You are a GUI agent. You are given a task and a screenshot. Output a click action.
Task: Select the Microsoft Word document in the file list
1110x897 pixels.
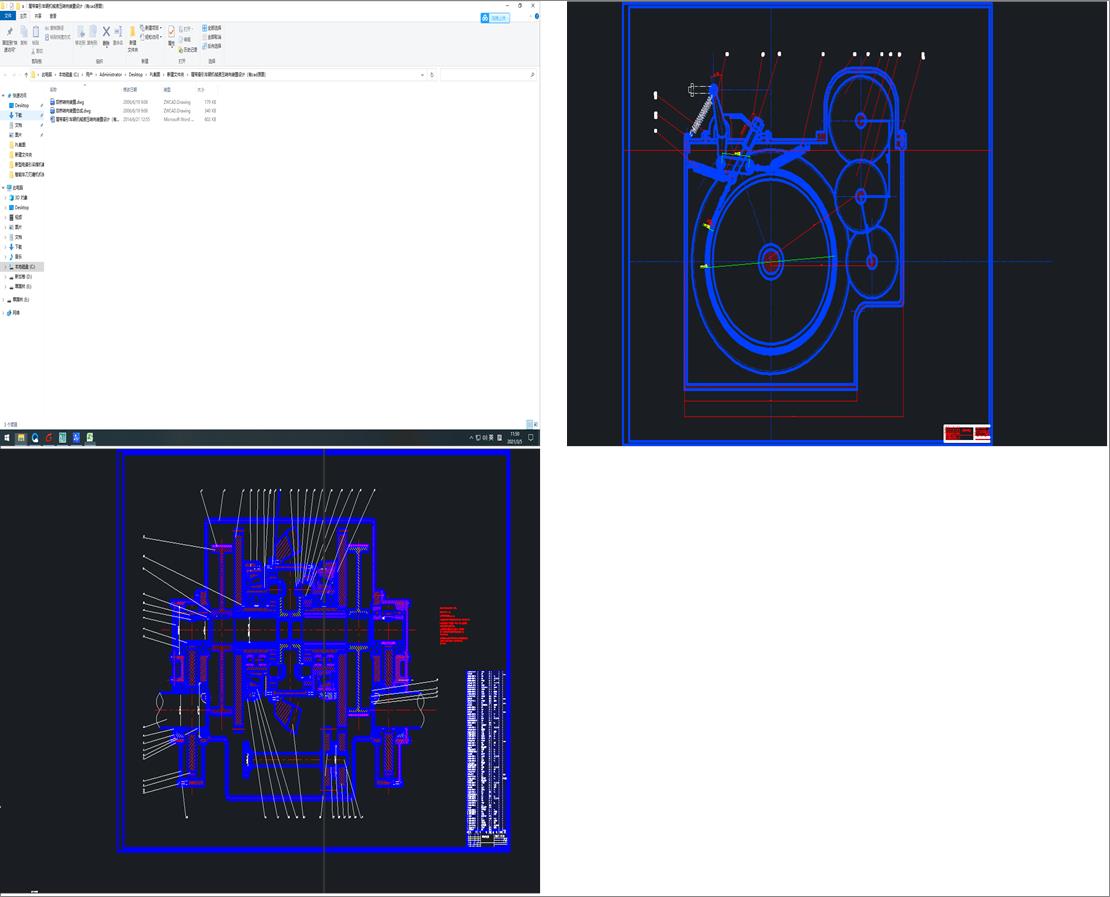[86, 119]
